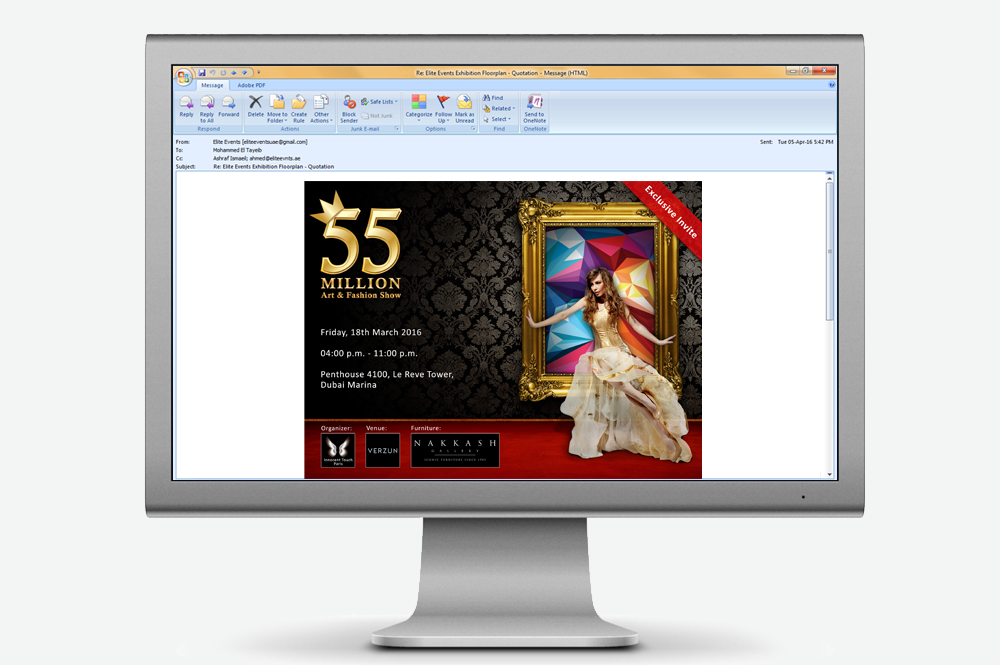Click the Reply icon
This screenshot has height=665, width=1000.
click(x=186, y=103)
